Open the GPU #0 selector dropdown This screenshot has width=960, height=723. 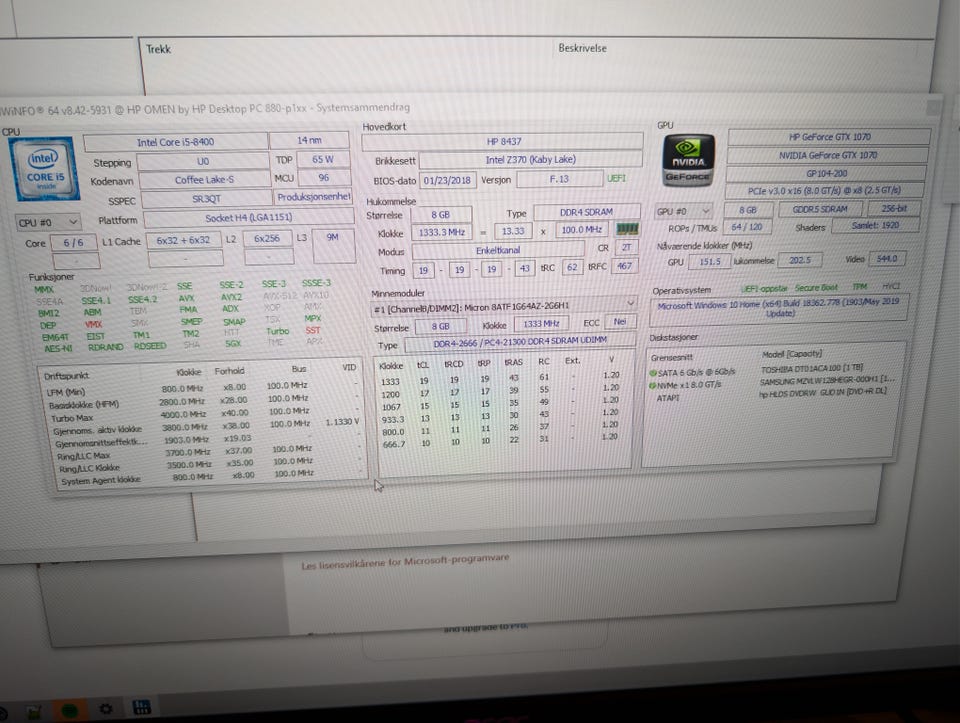[x=684, y=211]
